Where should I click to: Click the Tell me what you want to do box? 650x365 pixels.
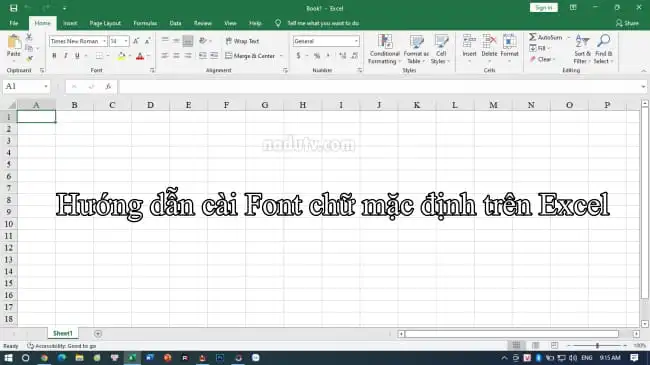point(323,23)
